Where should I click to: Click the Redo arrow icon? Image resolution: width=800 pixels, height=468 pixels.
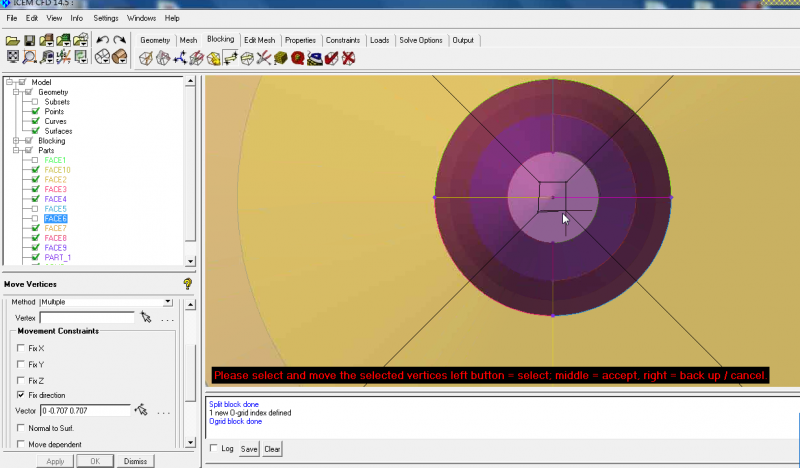point(119,40)
